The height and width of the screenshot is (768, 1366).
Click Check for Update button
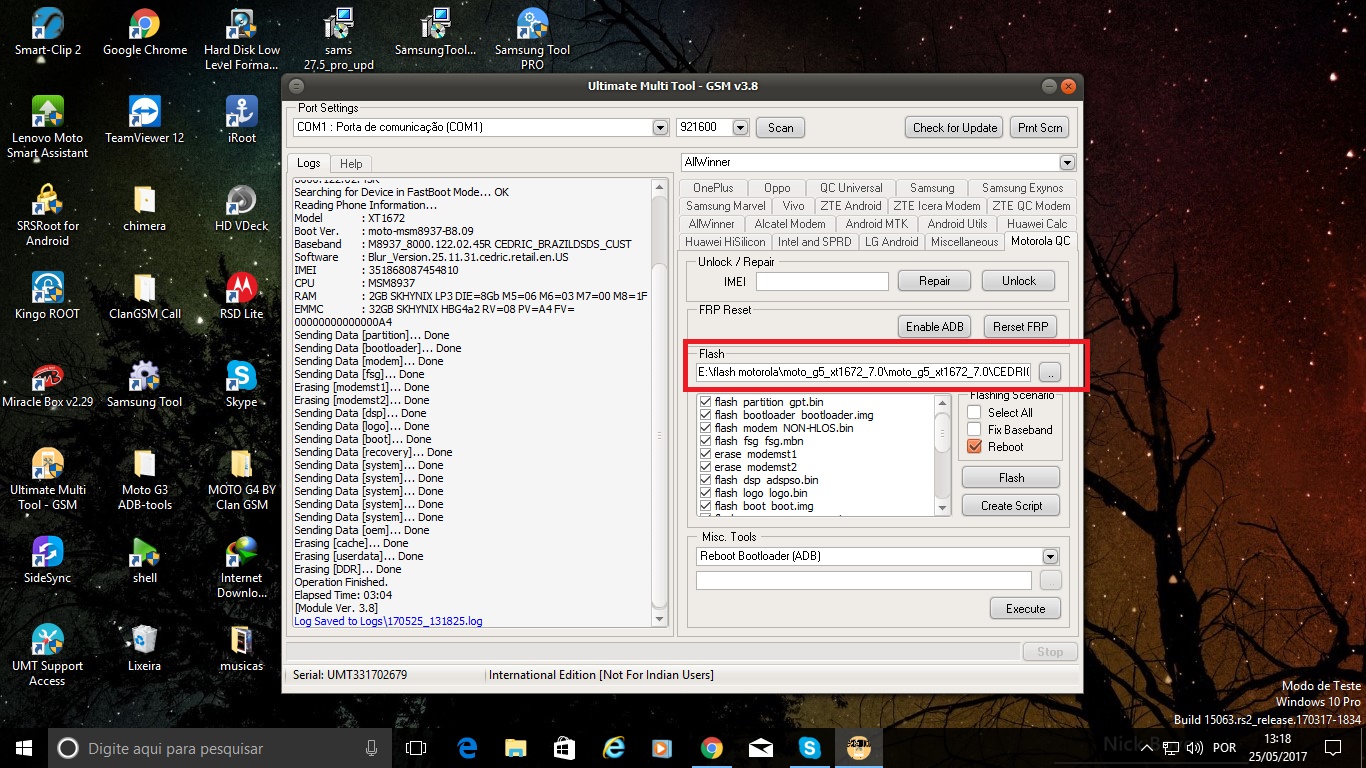(x=955, y=127)
